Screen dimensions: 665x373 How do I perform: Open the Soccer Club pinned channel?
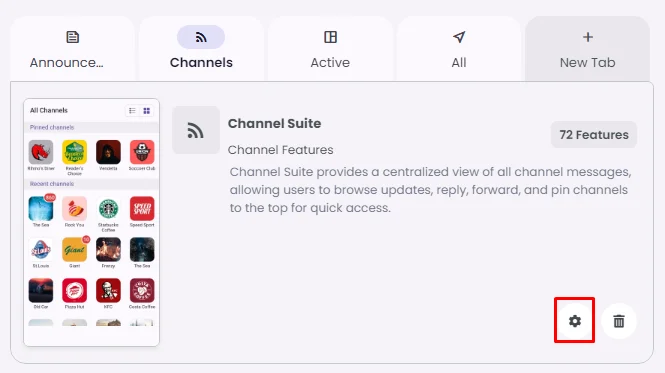point(142,152)
